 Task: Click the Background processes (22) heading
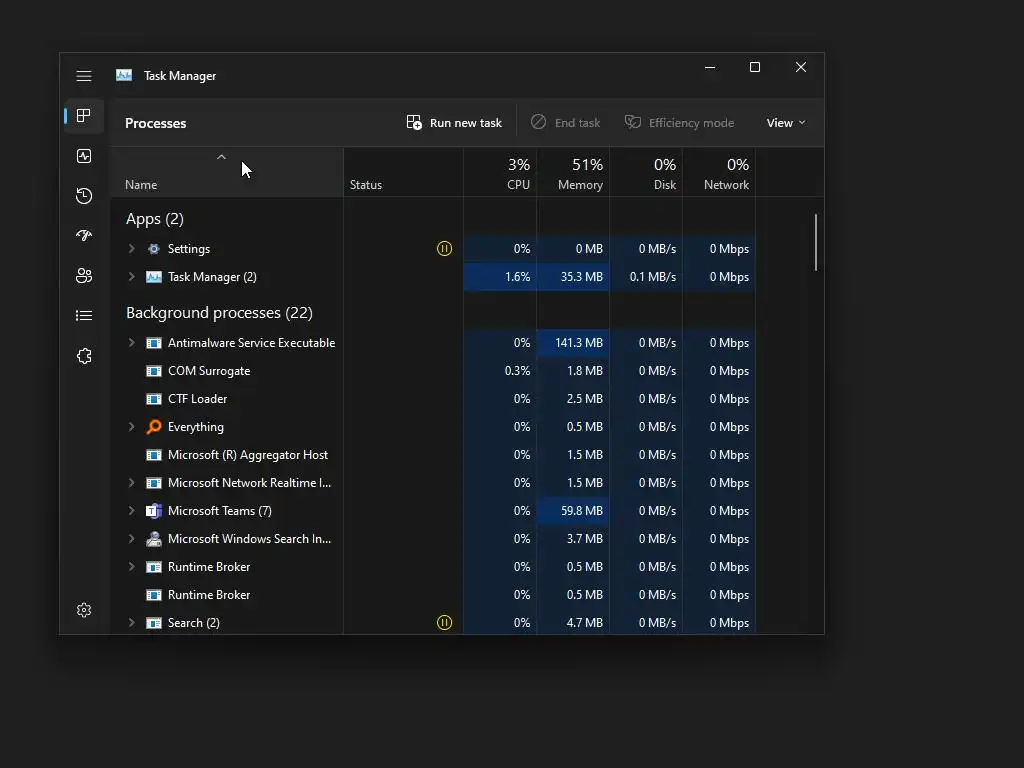[x=219, y=313]
